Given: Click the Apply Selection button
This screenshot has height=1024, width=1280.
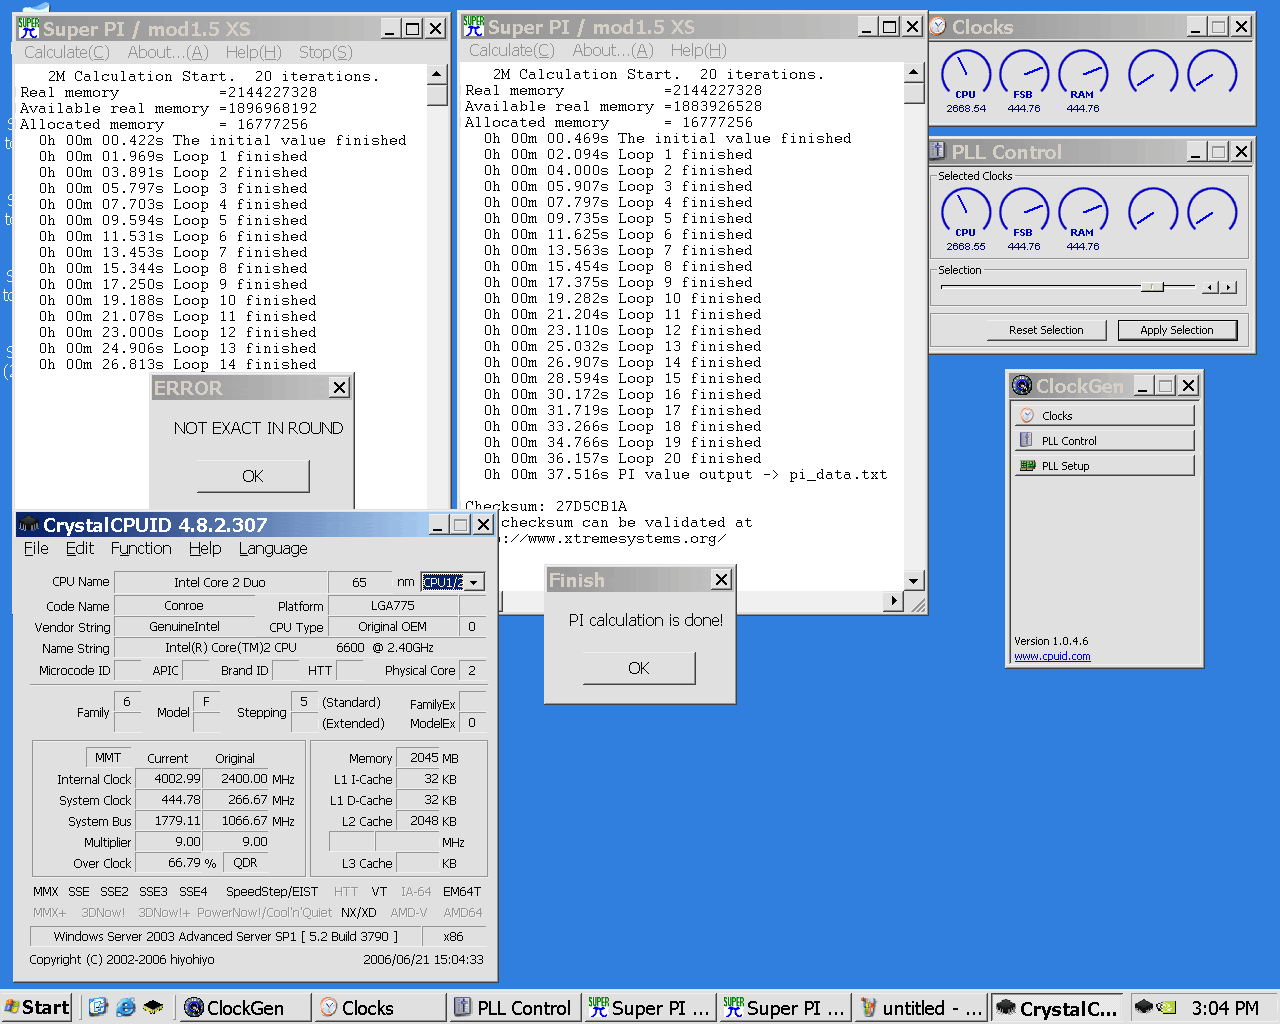Looking at the screenshot, I should pyautogui.click(x=1177, y=330).
